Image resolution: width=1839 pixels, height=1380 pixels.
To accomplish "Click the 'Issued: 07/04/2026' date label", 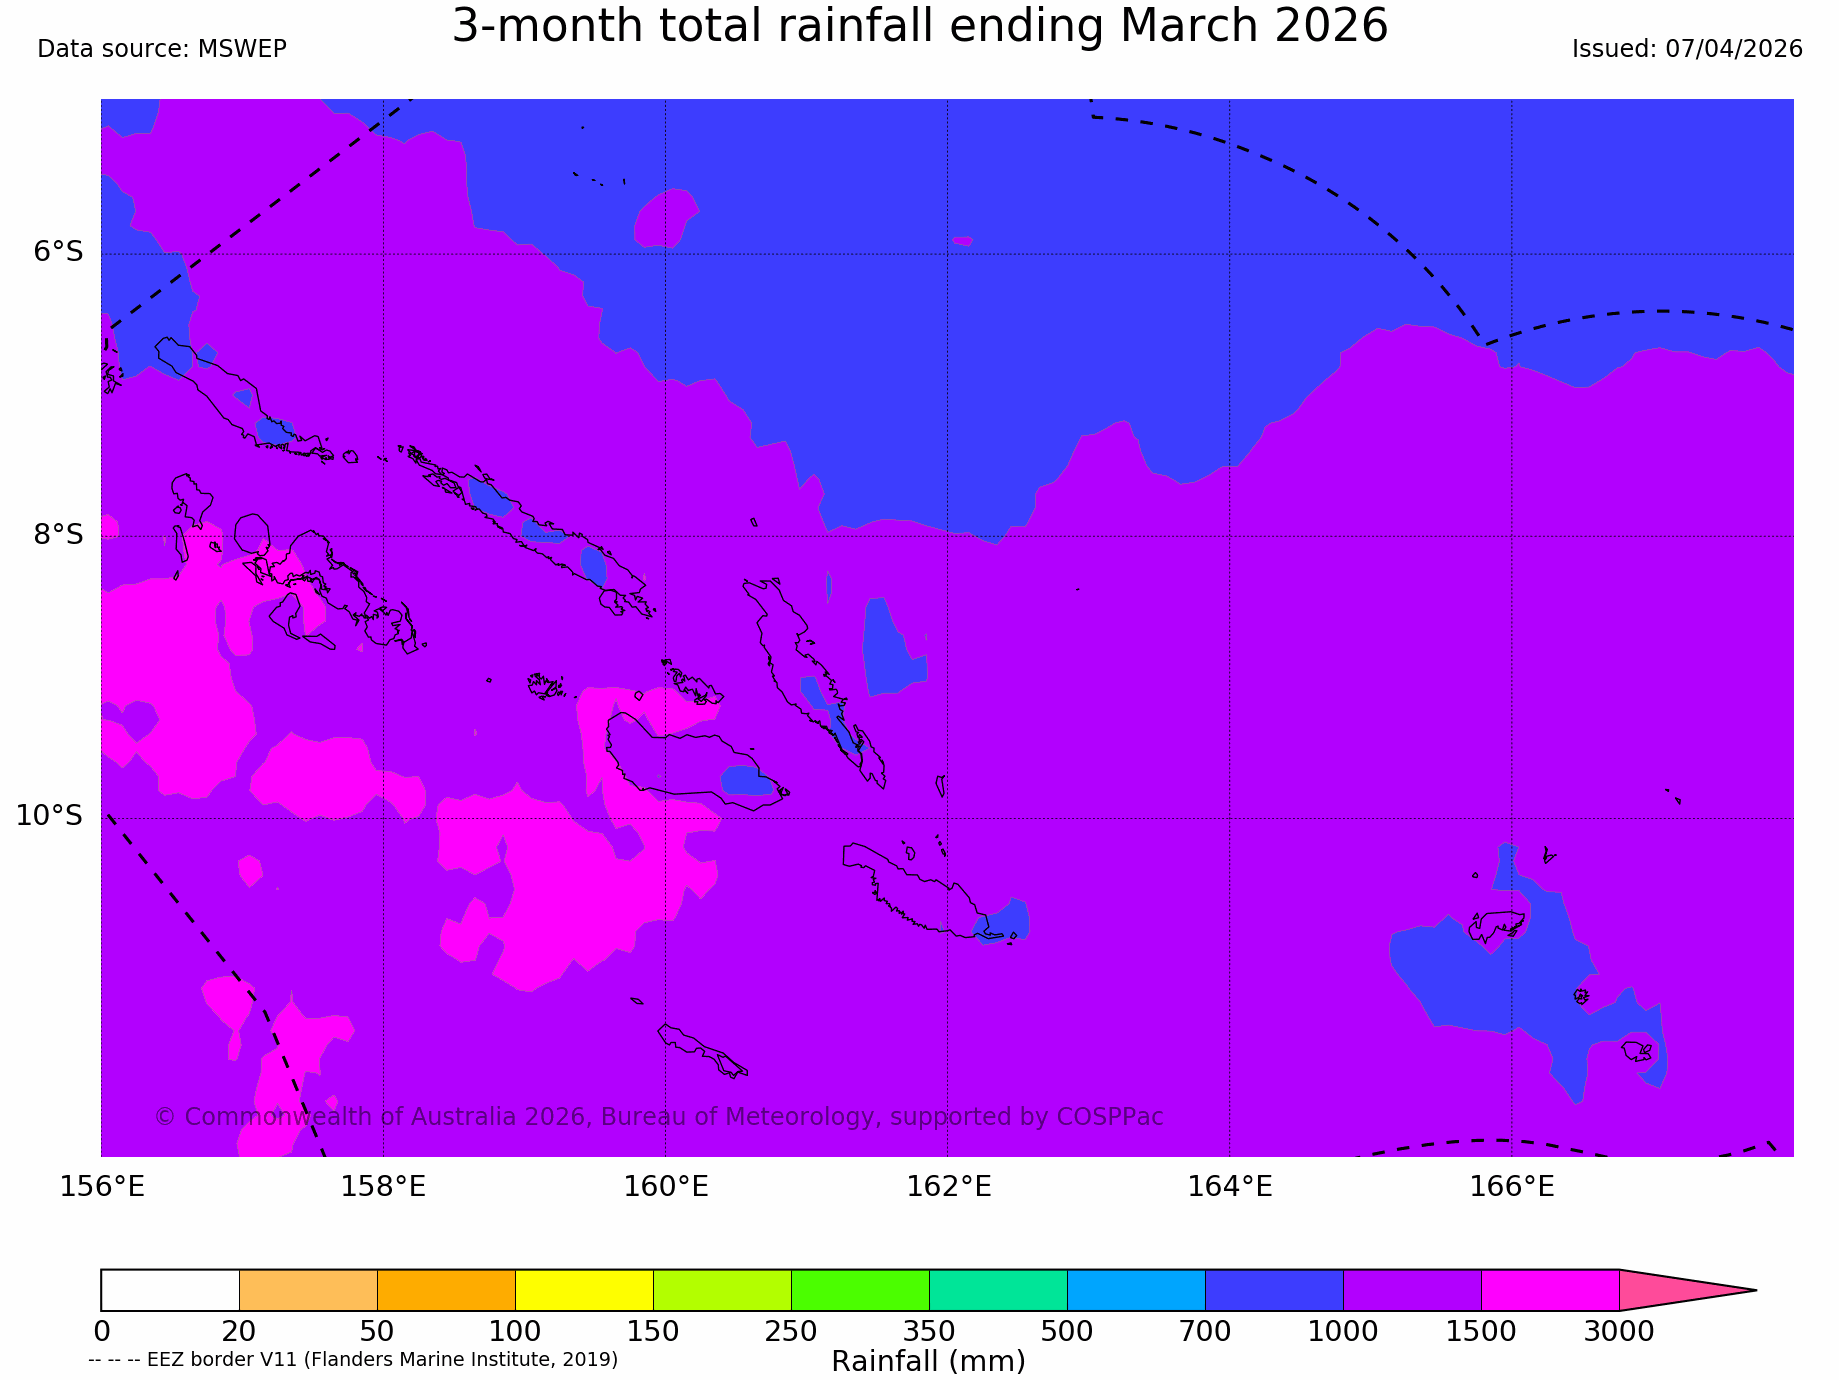I will (1687, 49).
